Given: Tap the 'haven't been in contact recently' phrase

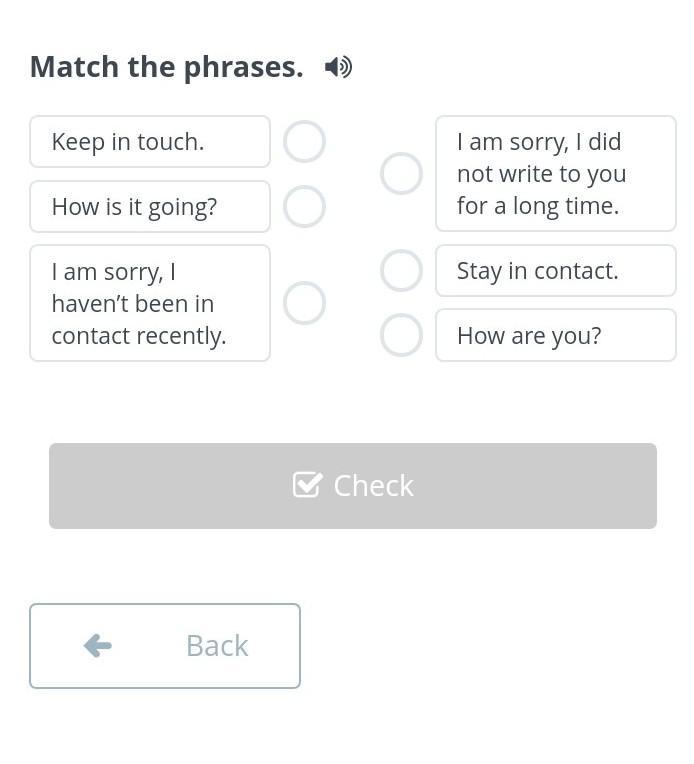Looking at the screenshot, I should point(150,303).
